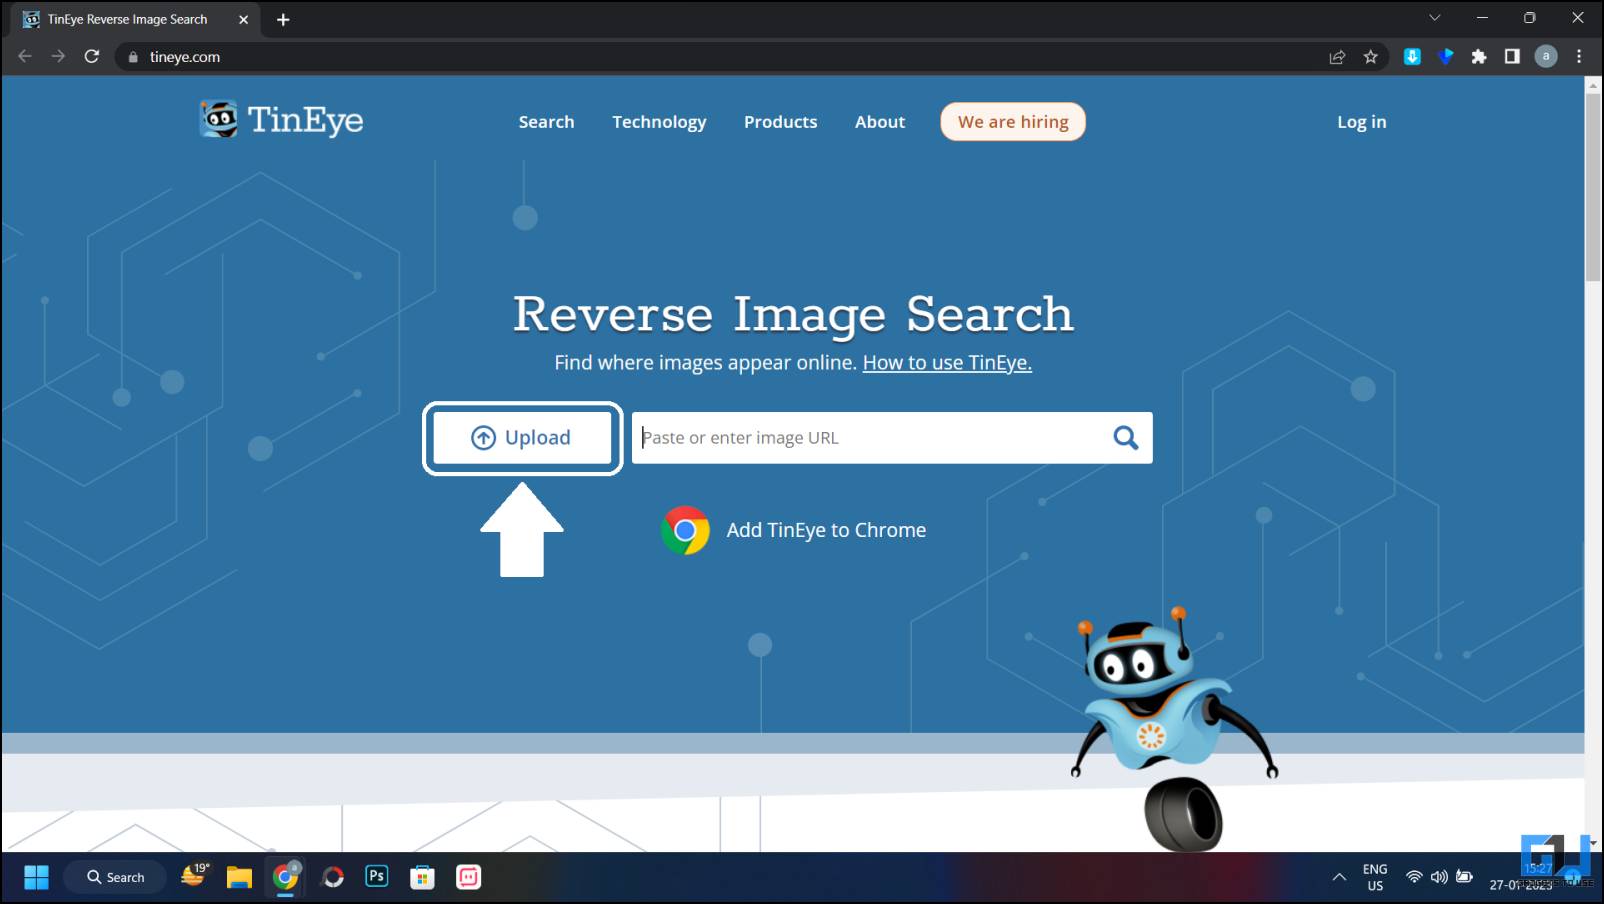Click the Chrome logo next to Add TinEye
This screenshot has height=904, width=1604.
685,530
